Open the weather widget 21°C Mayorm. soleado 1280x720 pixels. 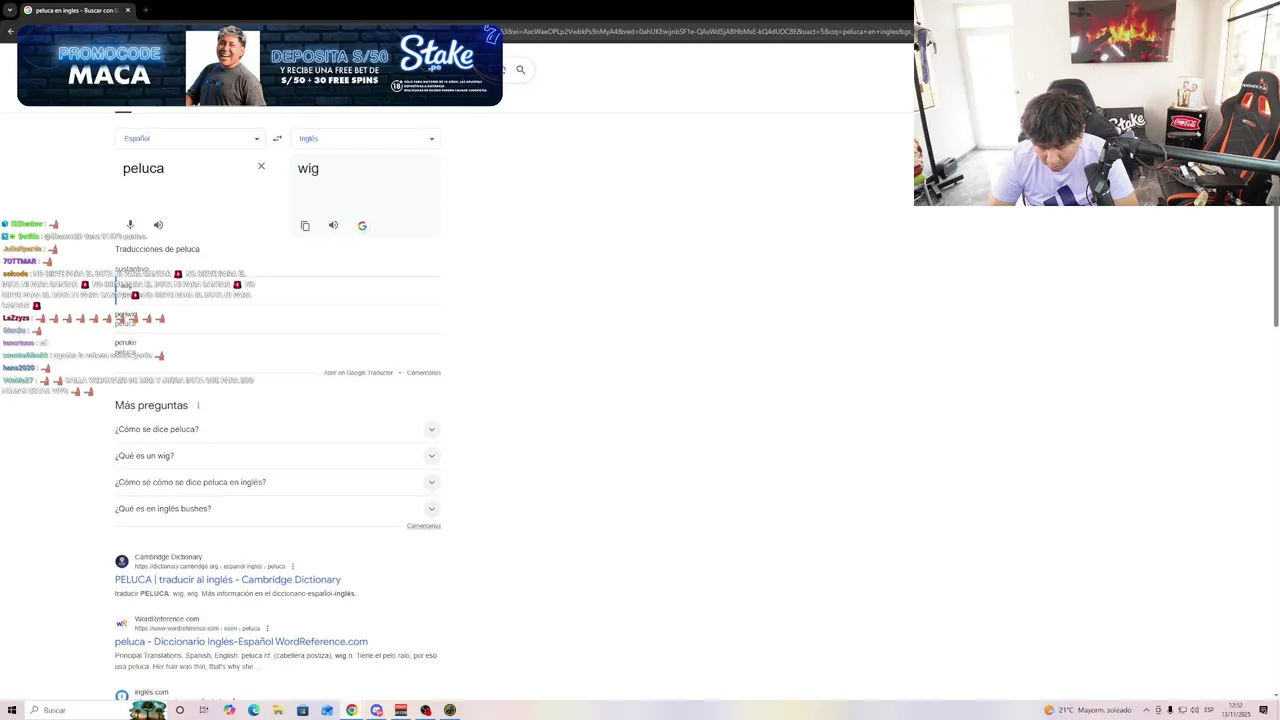tap(1088, 710)
